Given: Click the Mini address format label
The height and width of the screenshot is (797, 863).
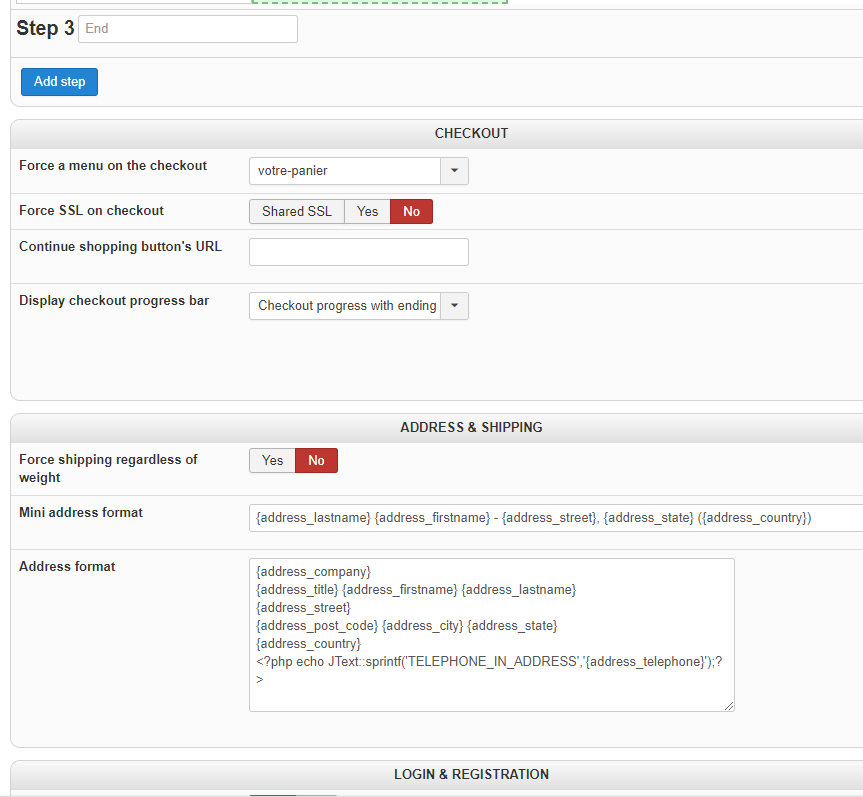Looking at the screenshot, I should pyautogui.click(x=81, y=512).
